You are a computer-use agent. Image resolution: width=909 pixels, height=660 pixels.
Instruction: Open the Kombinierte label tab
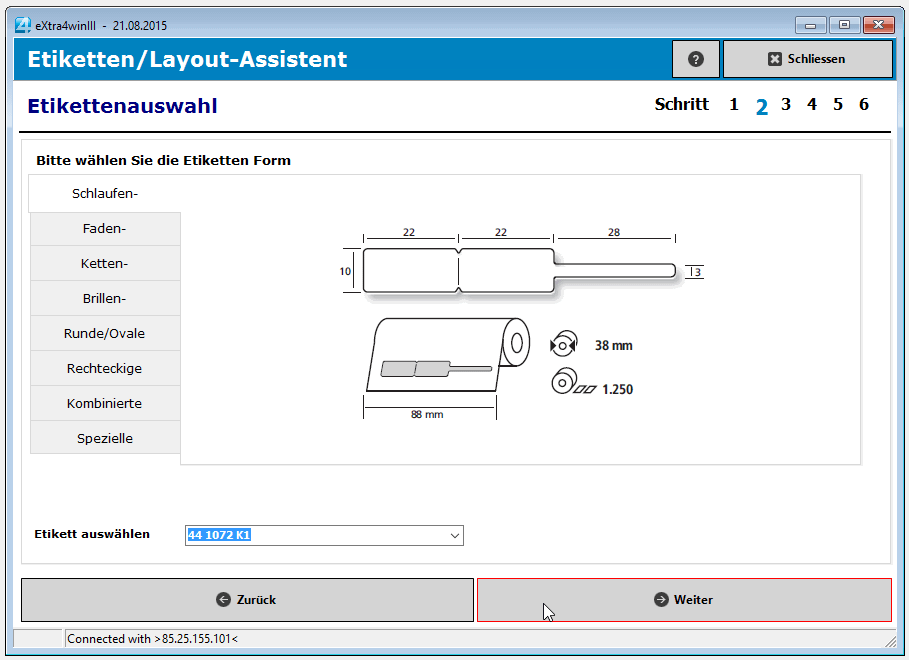click(x=105, y=404)
